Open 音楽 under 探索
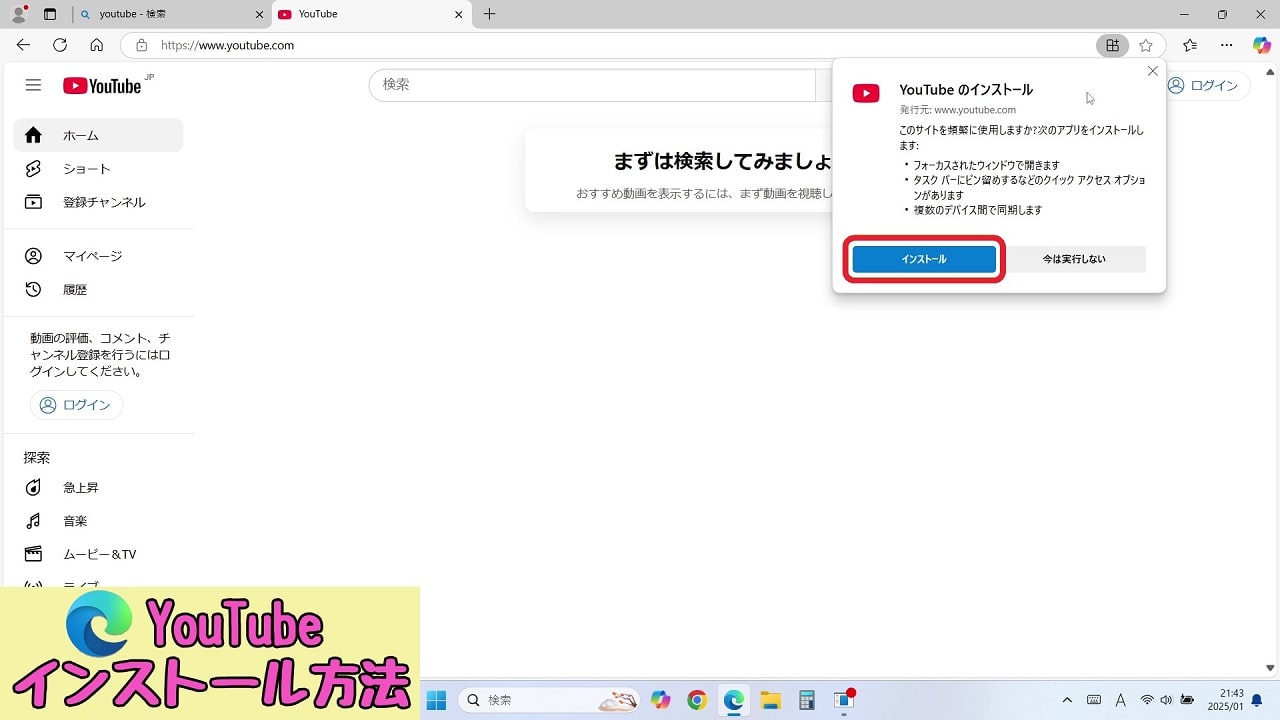This screenshot has width=1280, height=720. (x=98, y=521)
